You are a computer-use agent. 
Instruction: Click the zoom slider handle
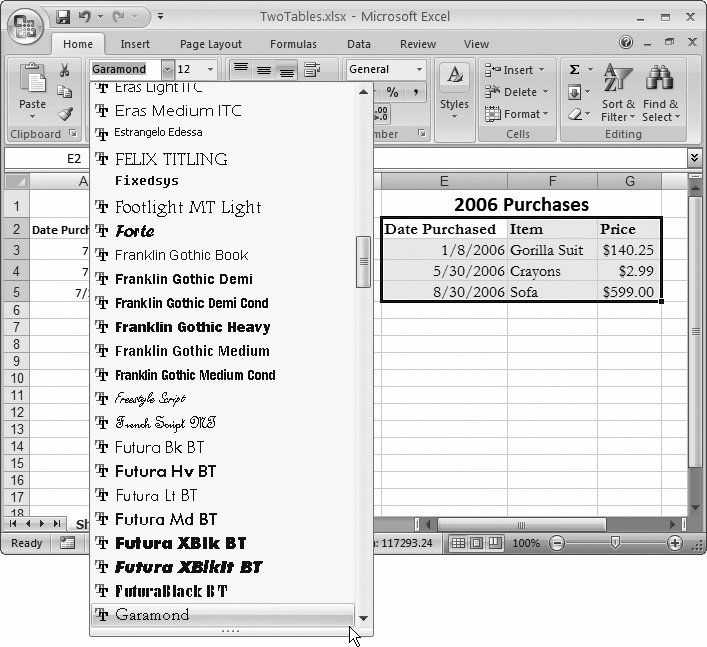click(x=615, y=543)
